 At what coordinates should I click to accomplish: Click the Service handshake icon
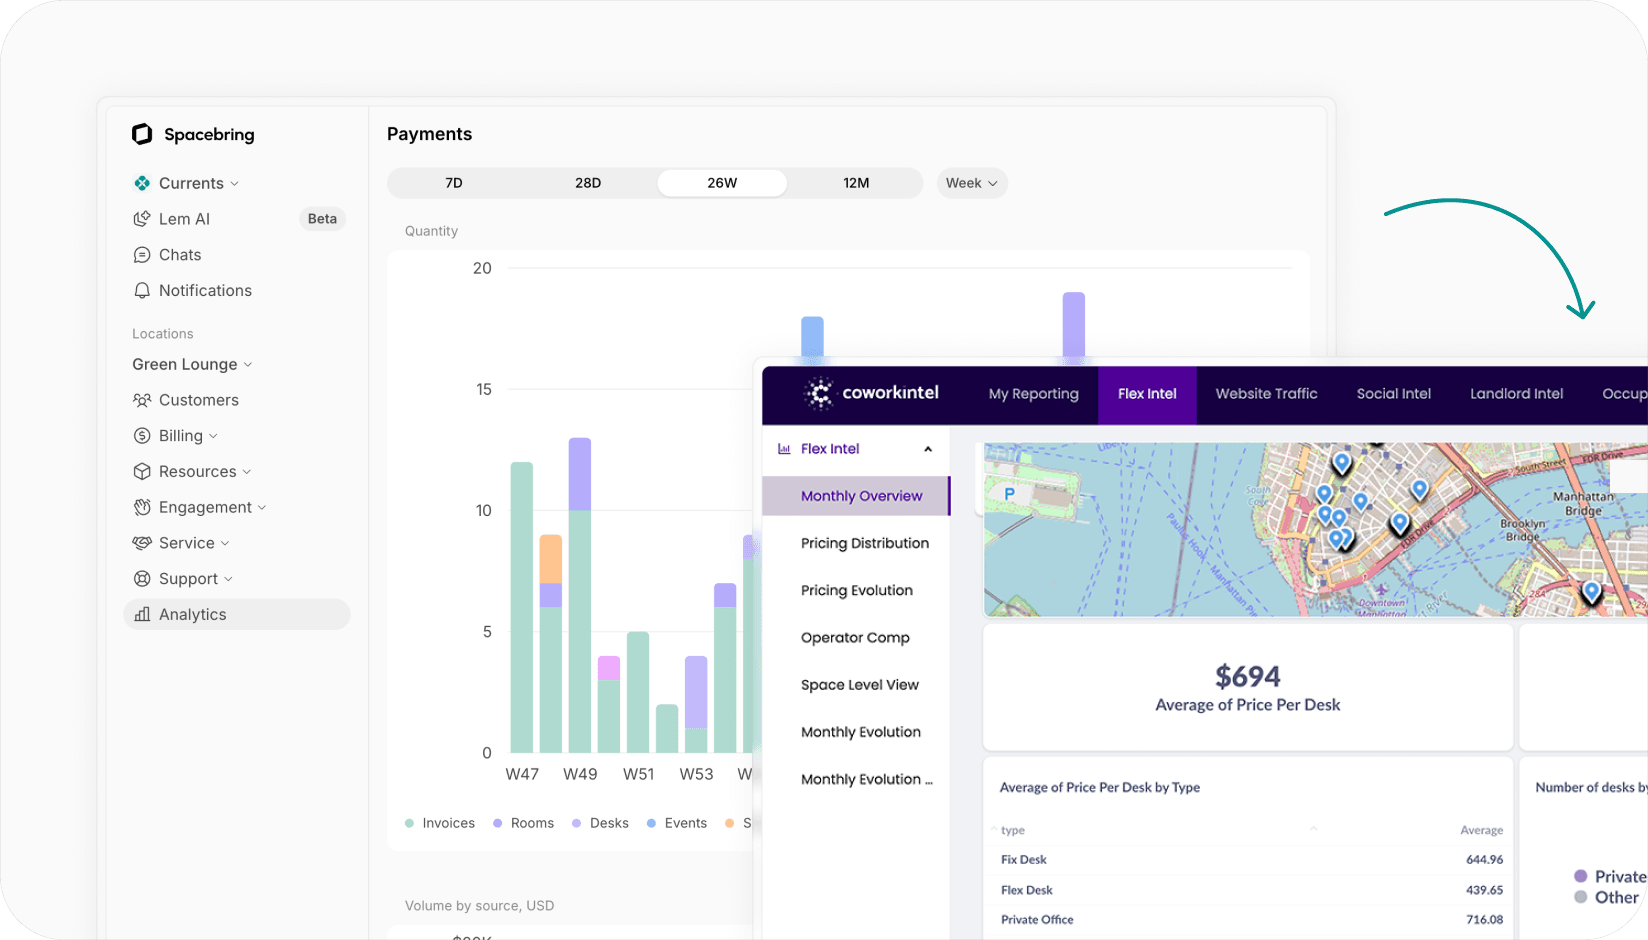click(142, 543)
